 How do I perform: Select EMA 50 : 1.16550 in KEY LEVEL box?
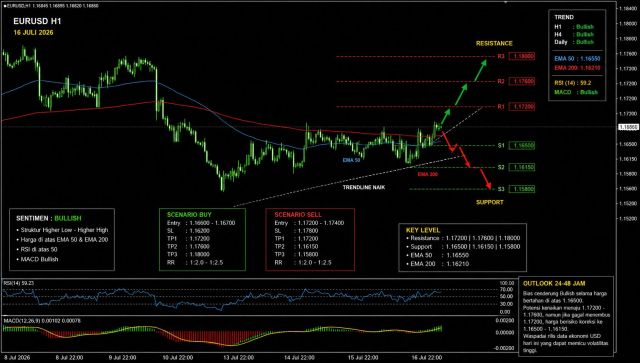click(x=438, y=255)
